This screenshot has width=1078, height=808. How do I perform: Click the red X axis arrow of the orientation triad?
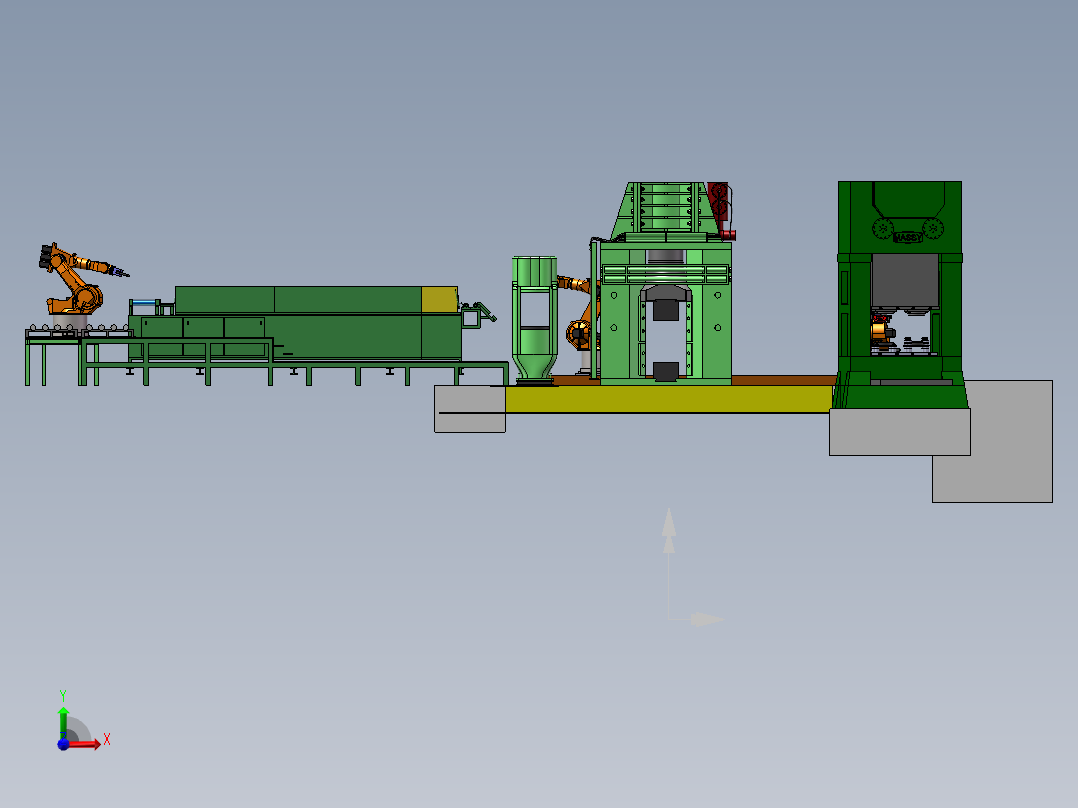point(86,744)
